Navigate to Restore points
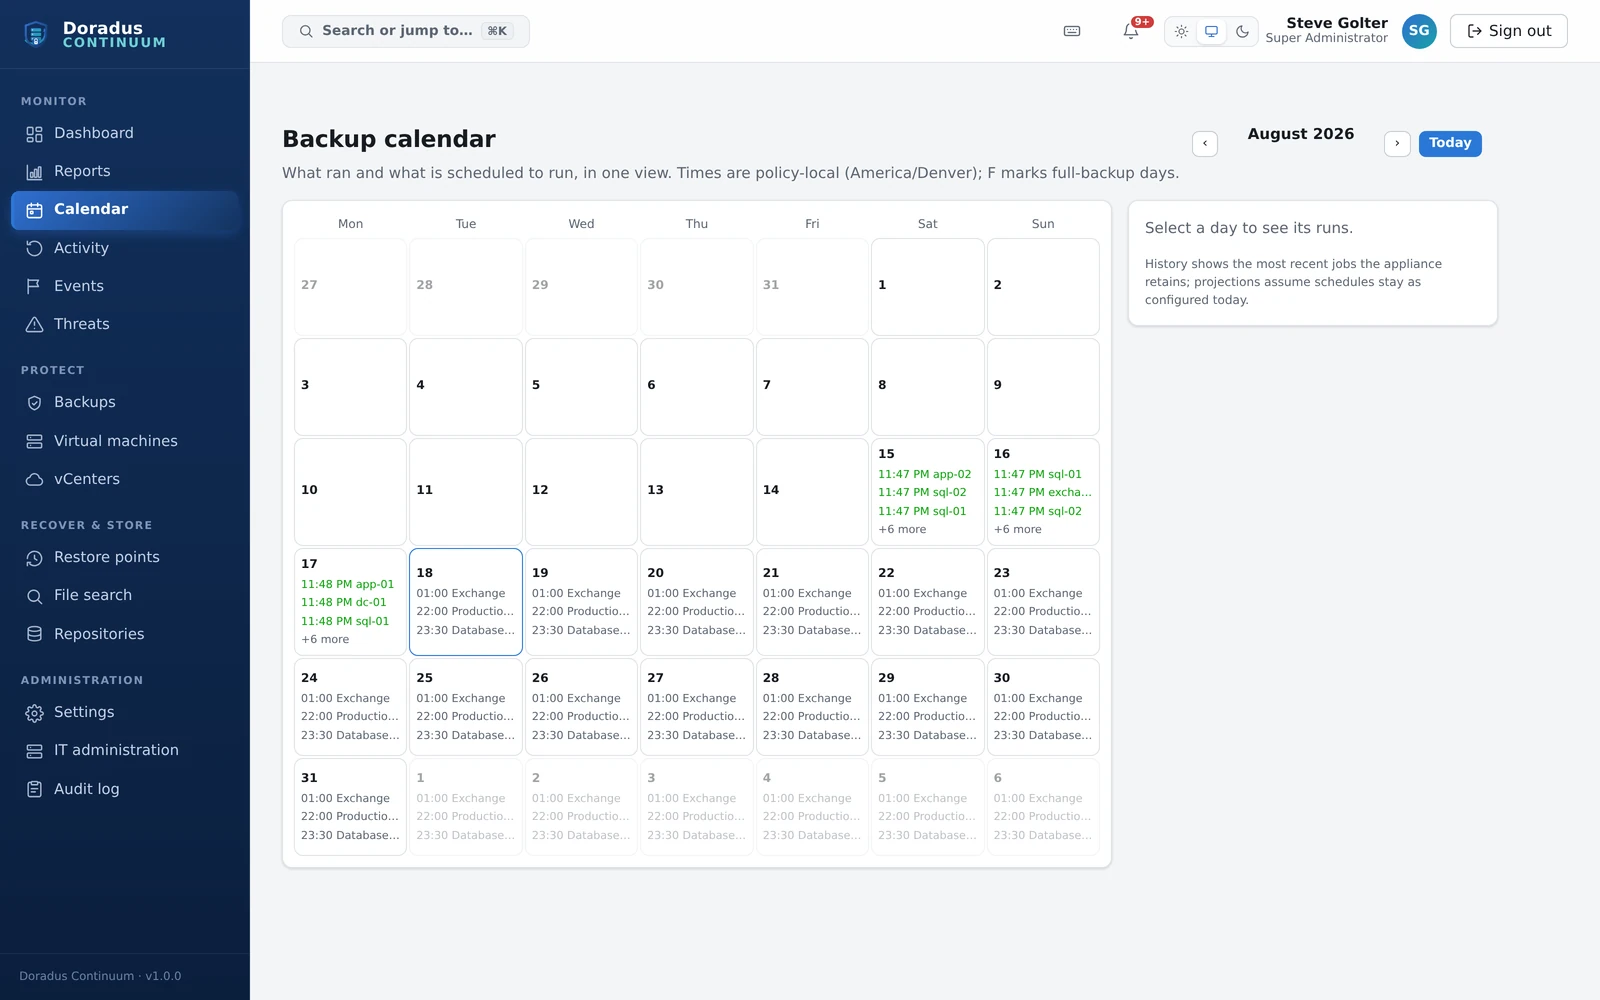This screenshot has height=1000, width=1600. pos(125,557)
